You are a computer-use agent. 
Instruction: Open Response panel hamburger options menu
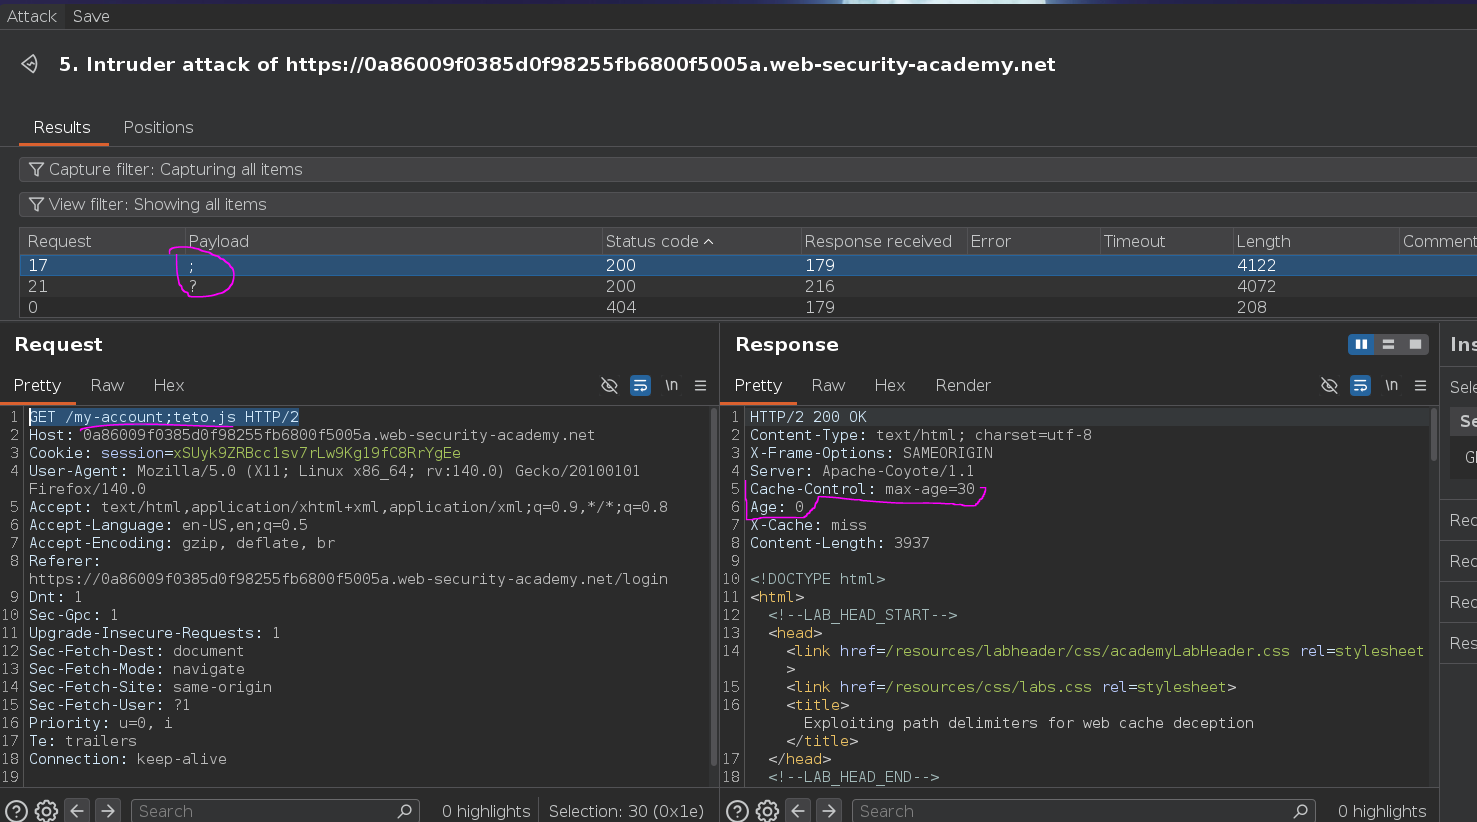click(1420, 385)
